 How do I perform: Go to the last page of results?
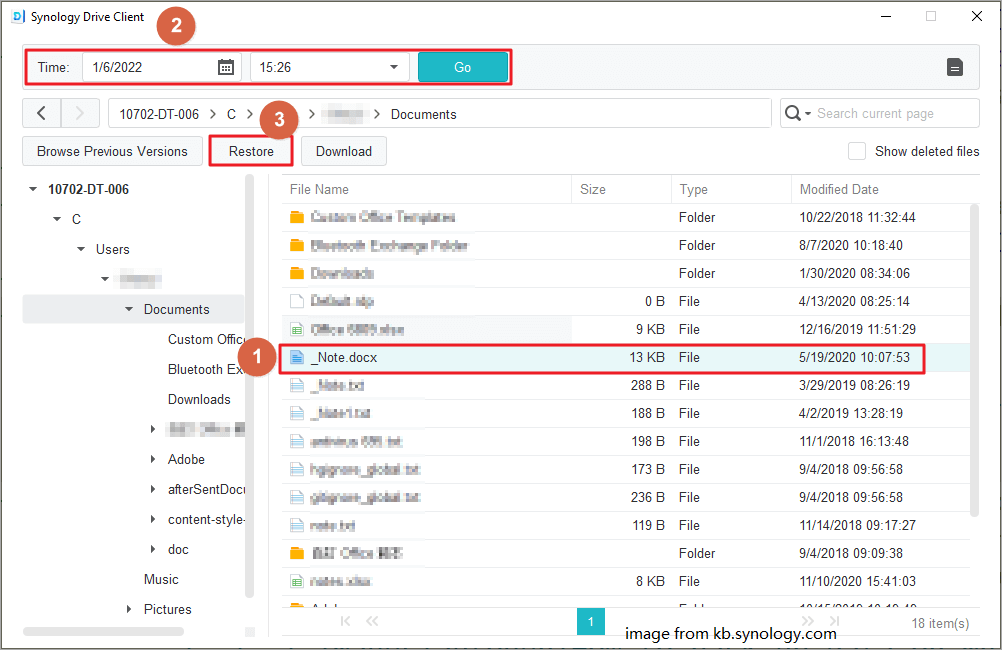[834, 621]
